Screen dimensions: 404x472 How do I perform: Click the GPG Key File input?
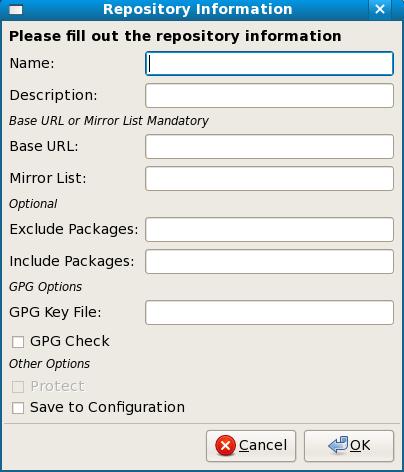(x=269, y=312)
